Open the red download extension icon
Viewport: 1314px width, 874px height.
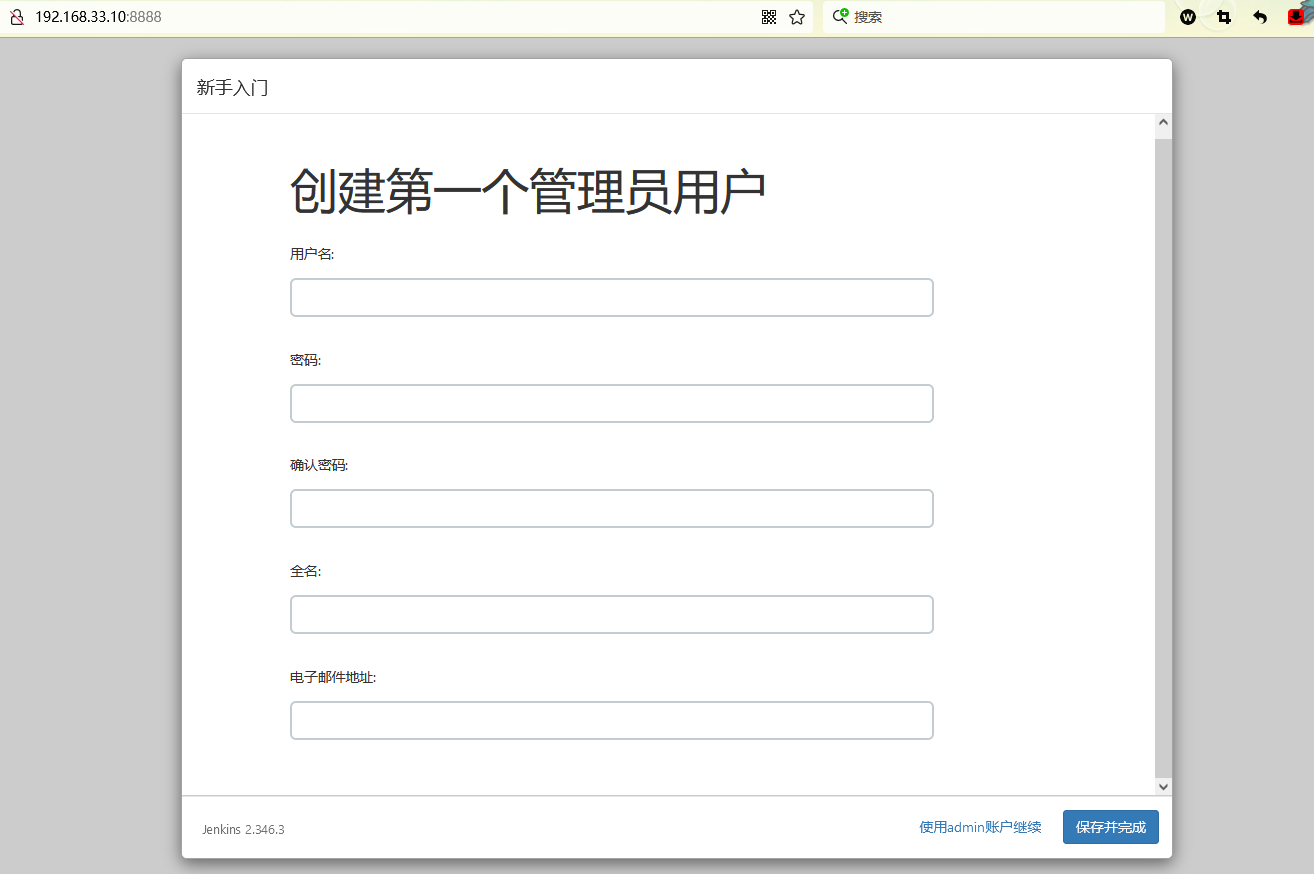(x=1296, y=17)
